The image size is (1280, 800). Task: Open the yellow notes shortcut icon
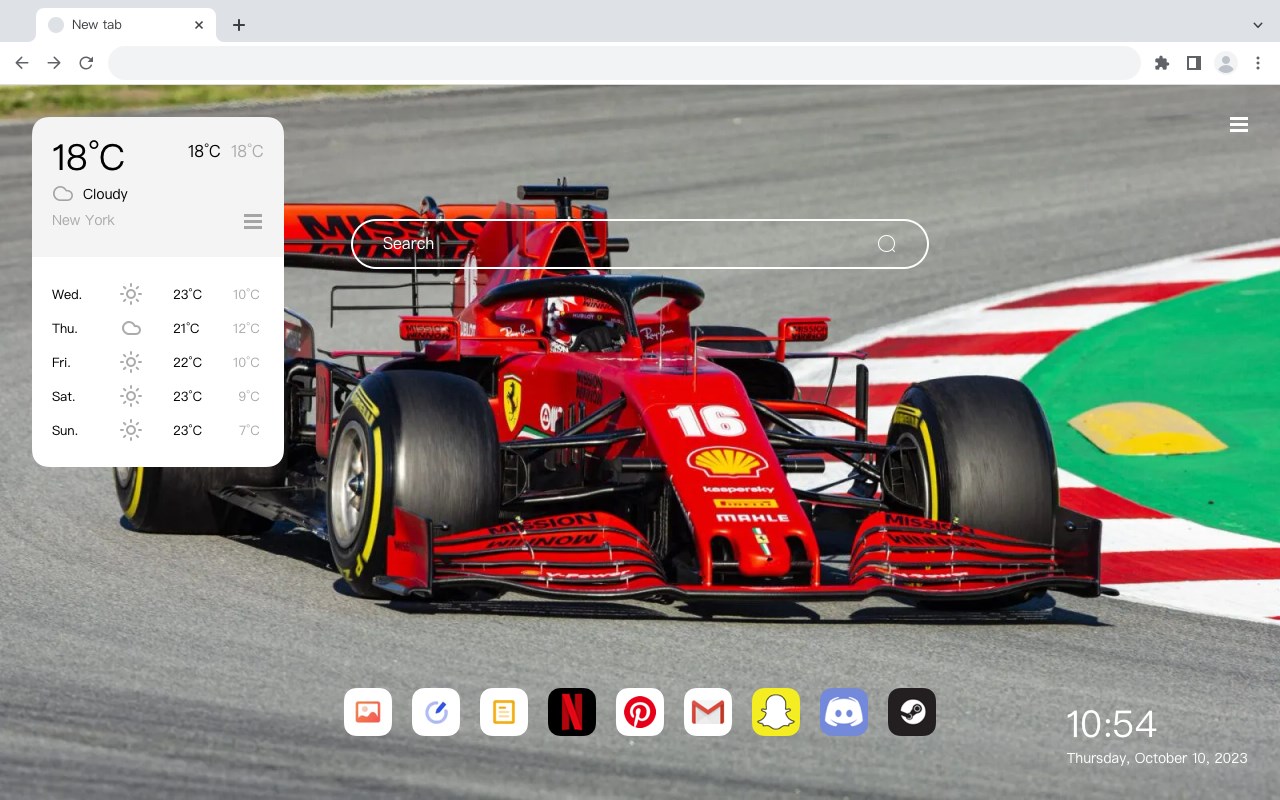click(504, 712)
